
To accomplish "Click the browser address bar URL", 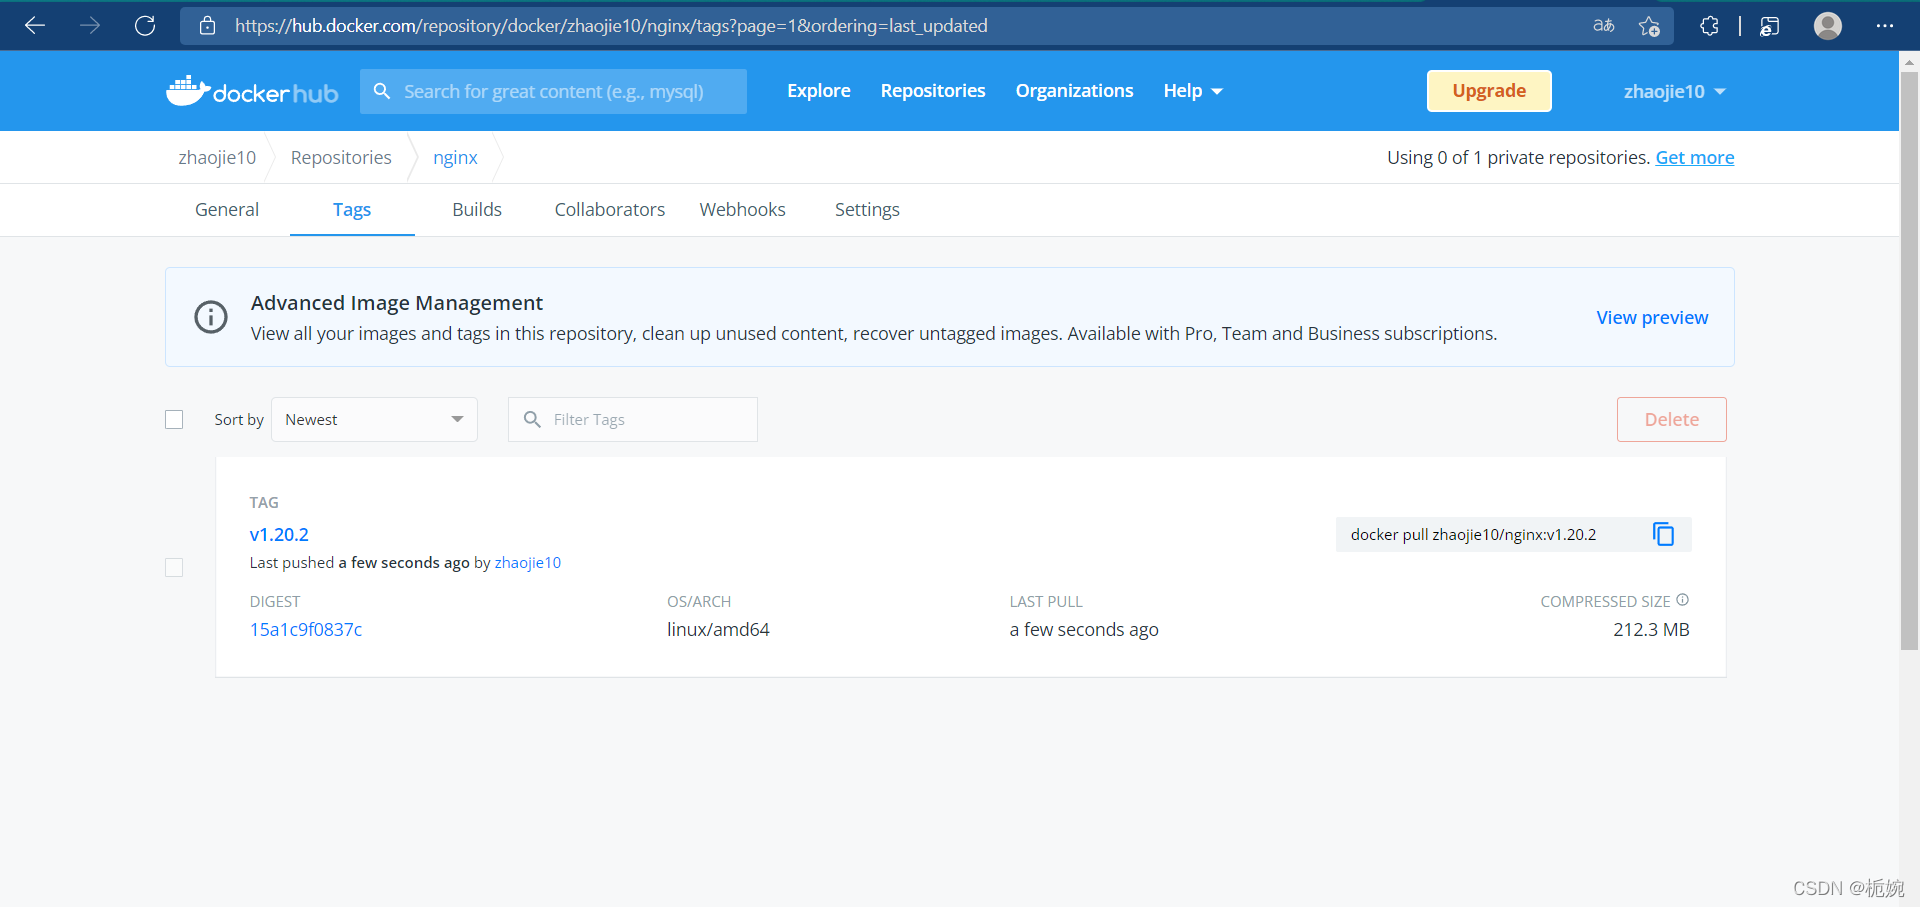I will 611,26.
